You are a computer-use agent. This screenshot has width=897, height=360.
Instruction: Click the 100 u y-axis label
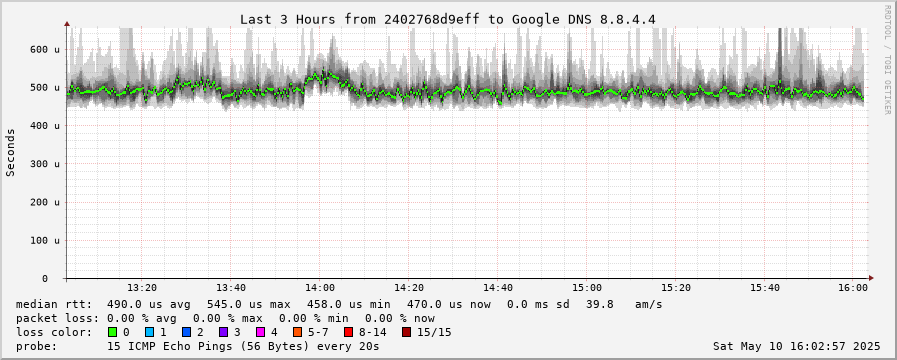click(x=45, y=240)
